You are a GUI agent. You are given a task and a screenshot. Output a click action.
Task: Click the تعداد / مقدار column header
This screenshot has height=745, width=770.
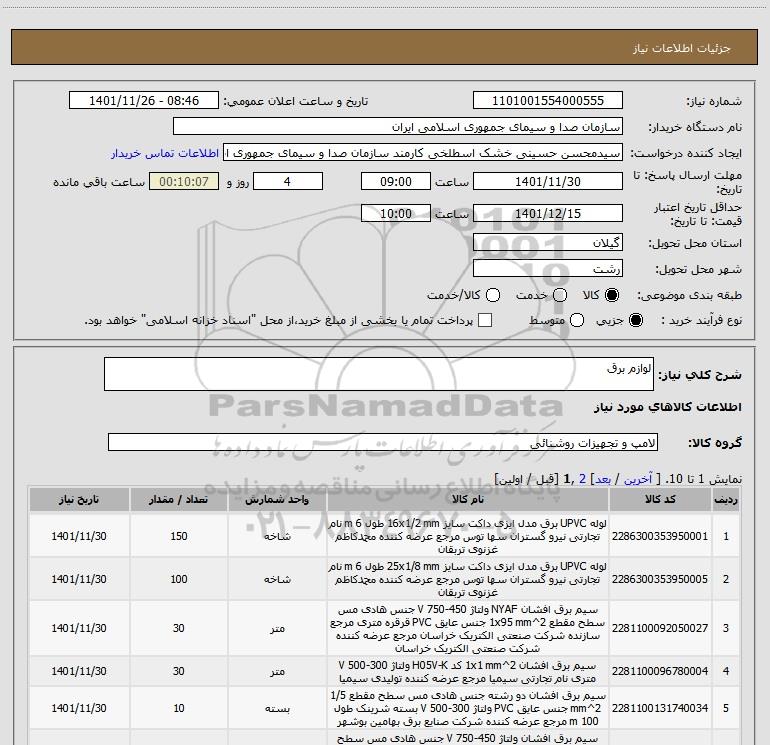pyautogui.click(x=178, y=499)
